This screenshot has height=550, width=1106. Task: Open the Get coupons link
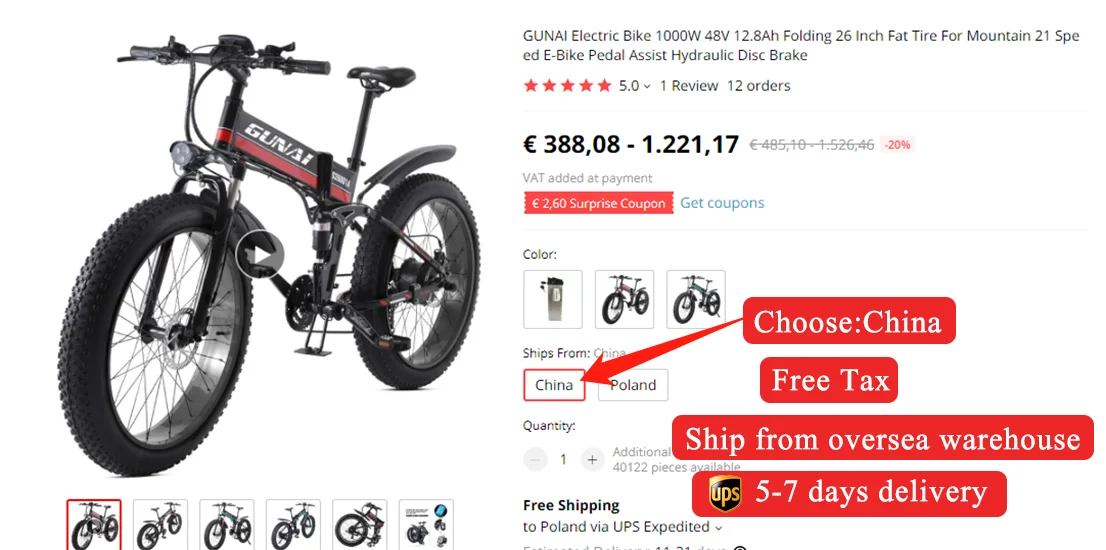[x=722, y=203]
